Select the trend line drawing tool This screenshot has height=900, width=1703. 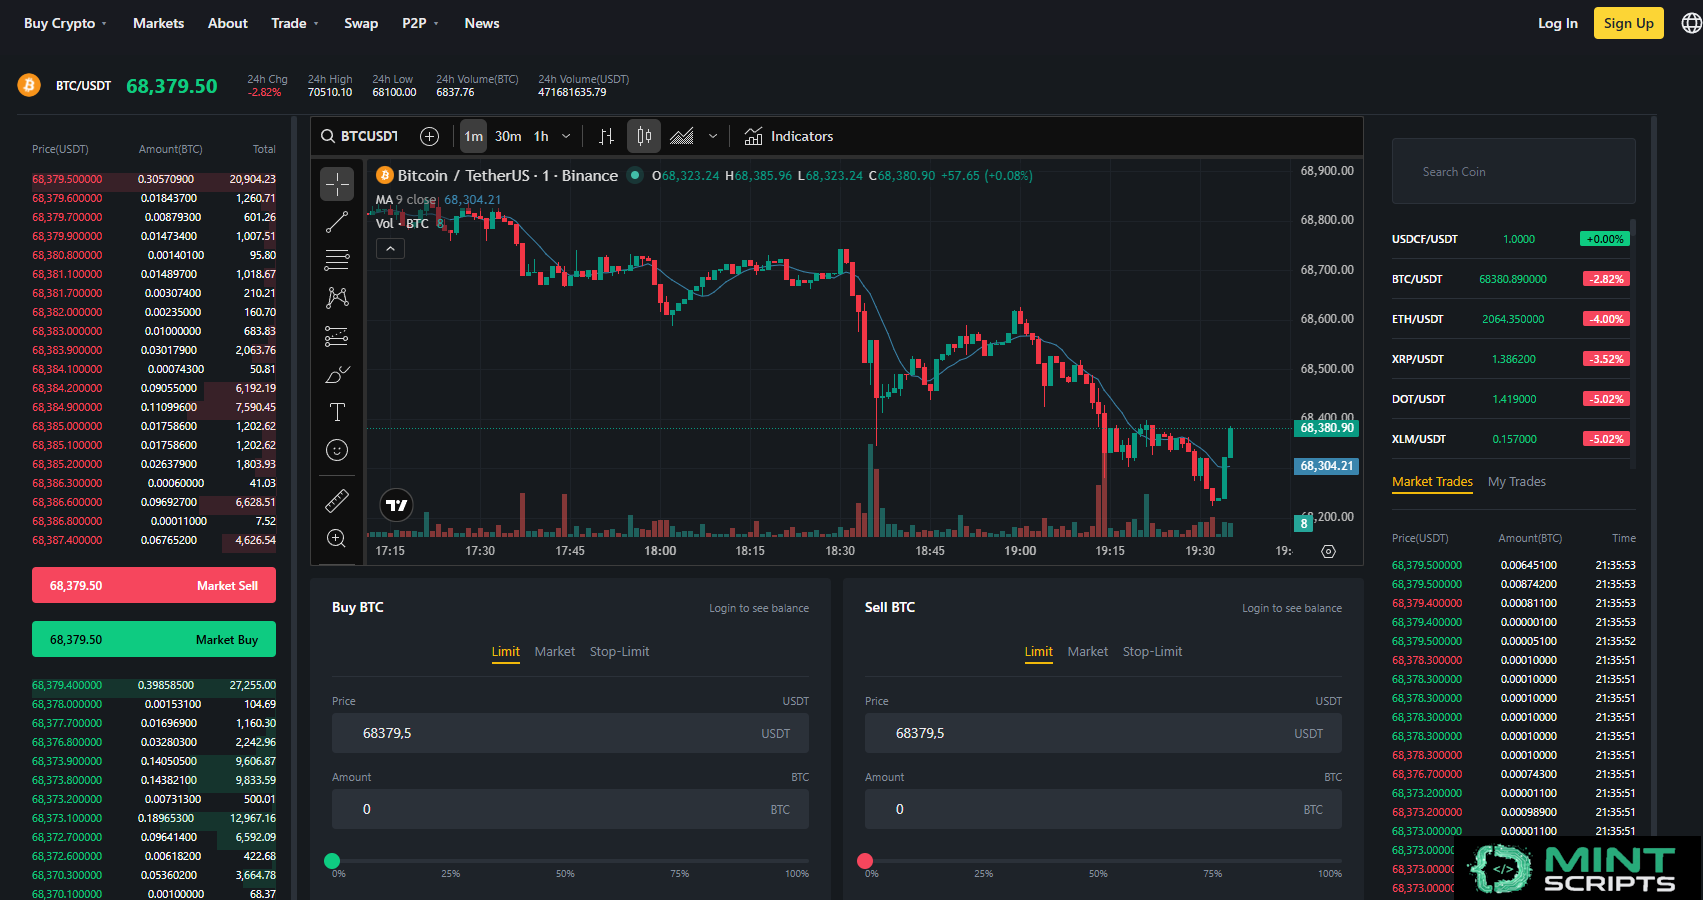[x=337, y=222]
